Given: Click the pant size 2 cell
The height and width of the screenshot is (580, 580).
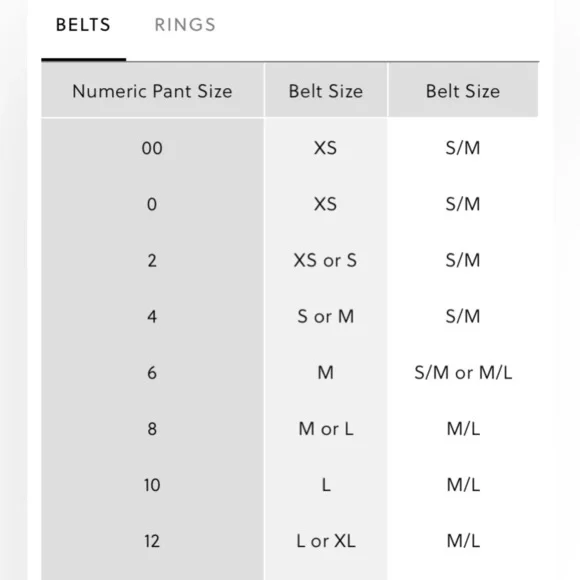Looking at the screenshot, I should tap(152, 260).
